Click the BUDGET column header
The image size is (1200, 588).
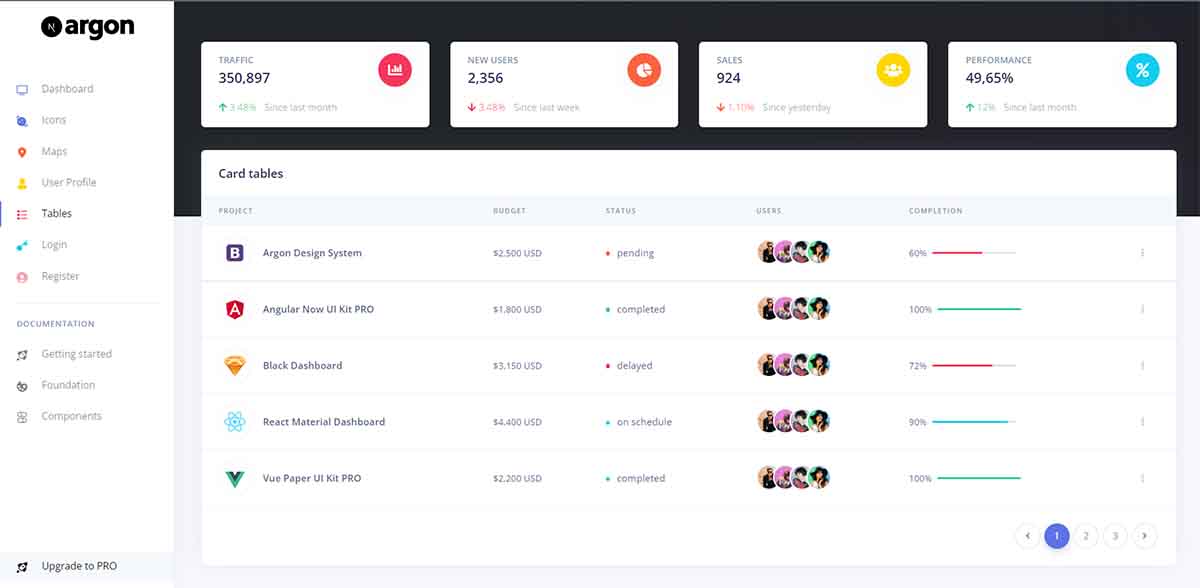509,211
